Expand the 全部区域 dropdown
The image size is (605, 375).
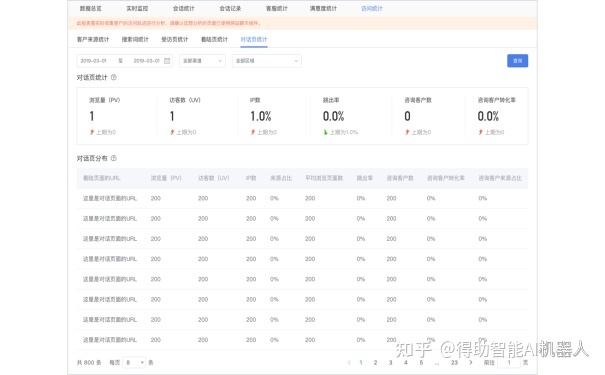click(x=267, y=61)
